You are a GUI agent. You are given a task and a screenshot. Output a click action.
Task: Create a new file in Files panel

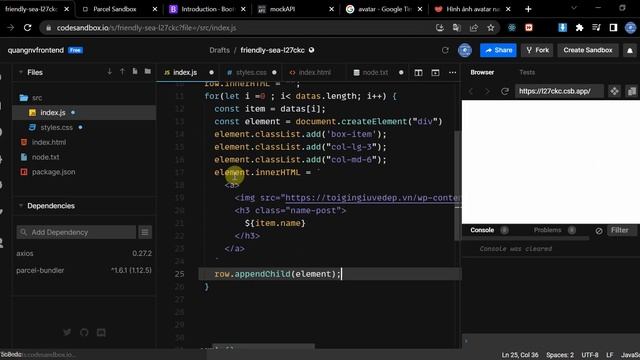click(135, 72)
